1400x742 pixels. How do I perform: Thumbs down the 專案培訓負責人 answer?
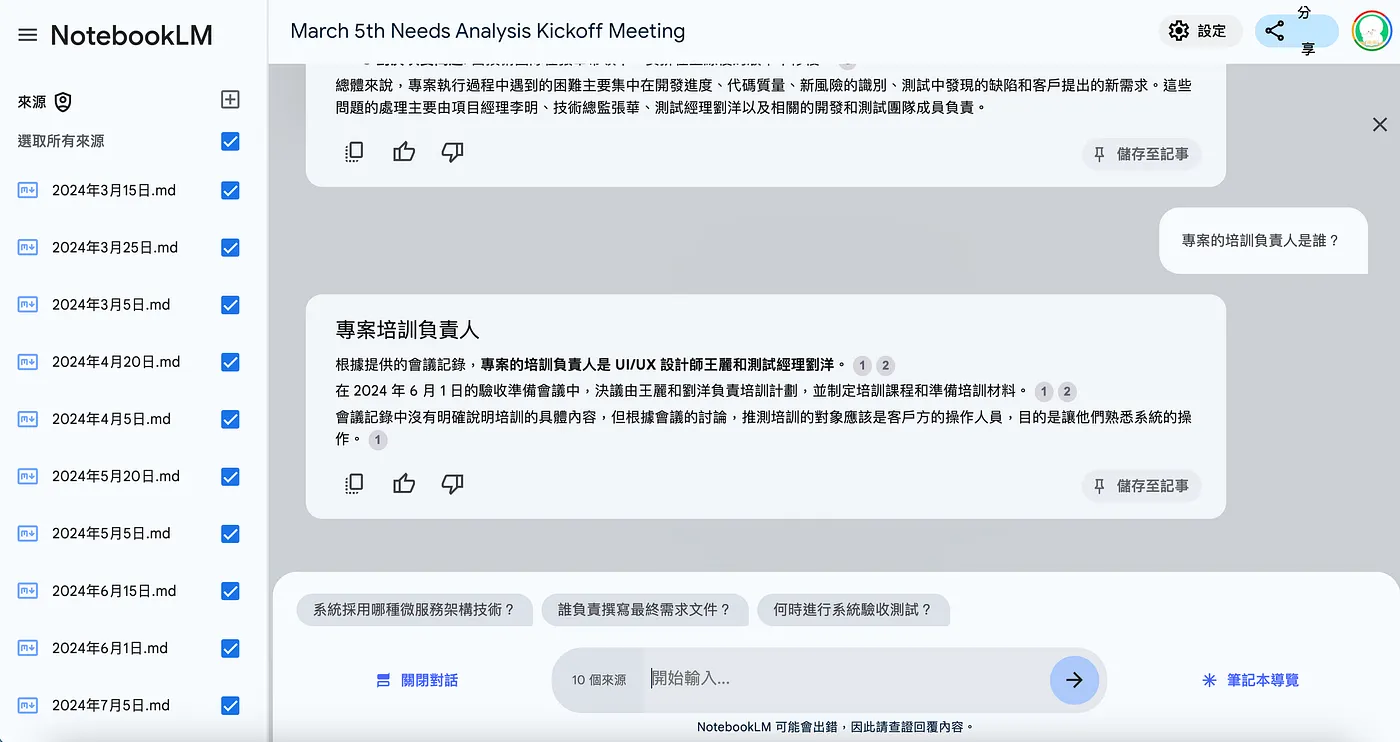453,484
